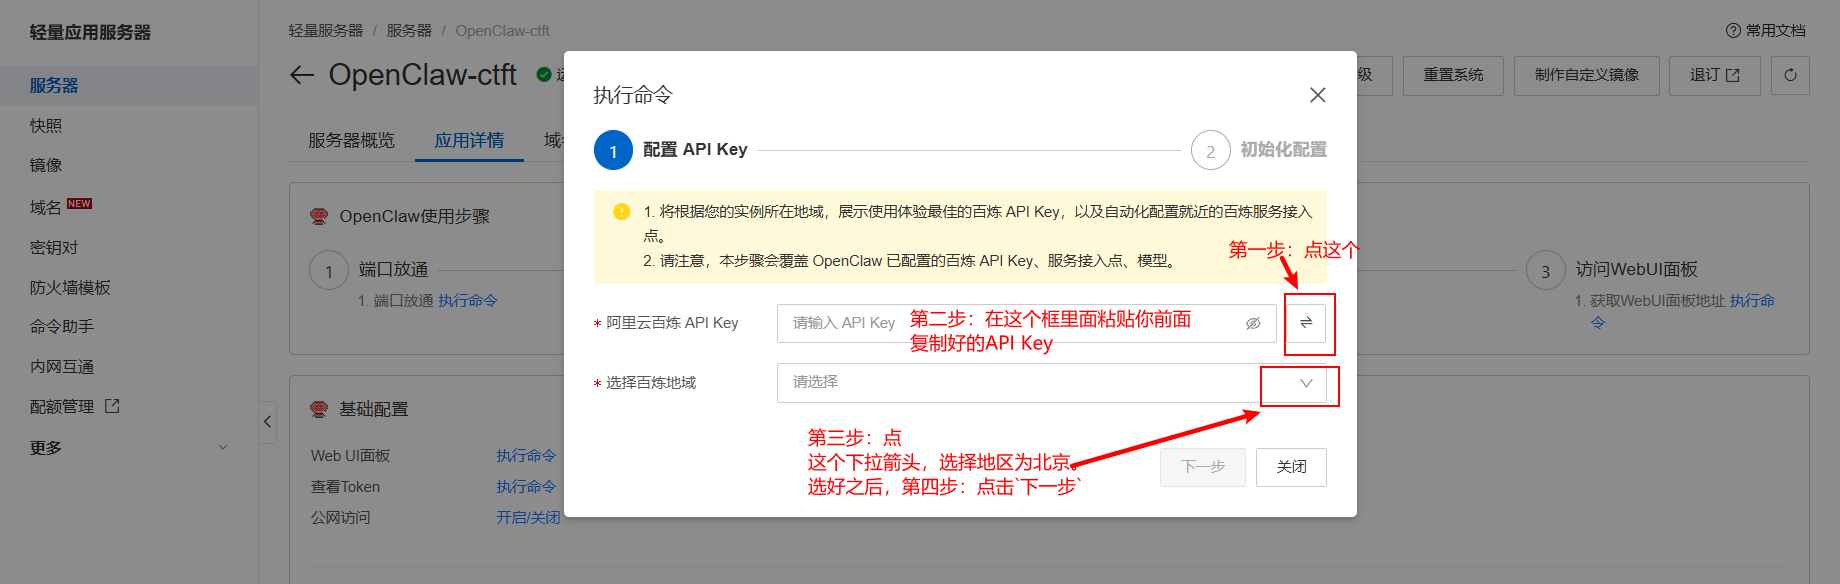Switch to the 应用详情 tab

pyautogui.click(x=469, y=141)
